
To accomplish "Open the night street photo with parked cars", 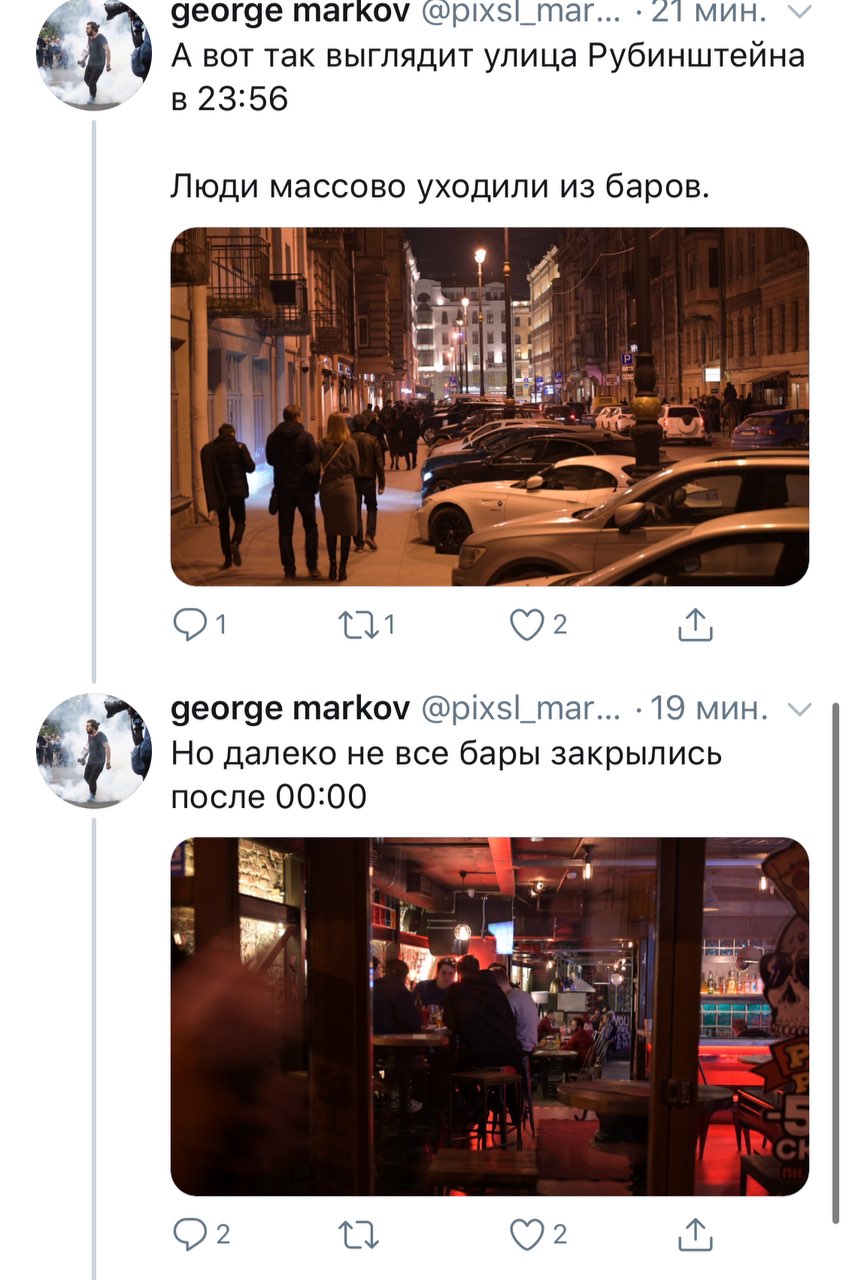I will [x=490, y=406].
